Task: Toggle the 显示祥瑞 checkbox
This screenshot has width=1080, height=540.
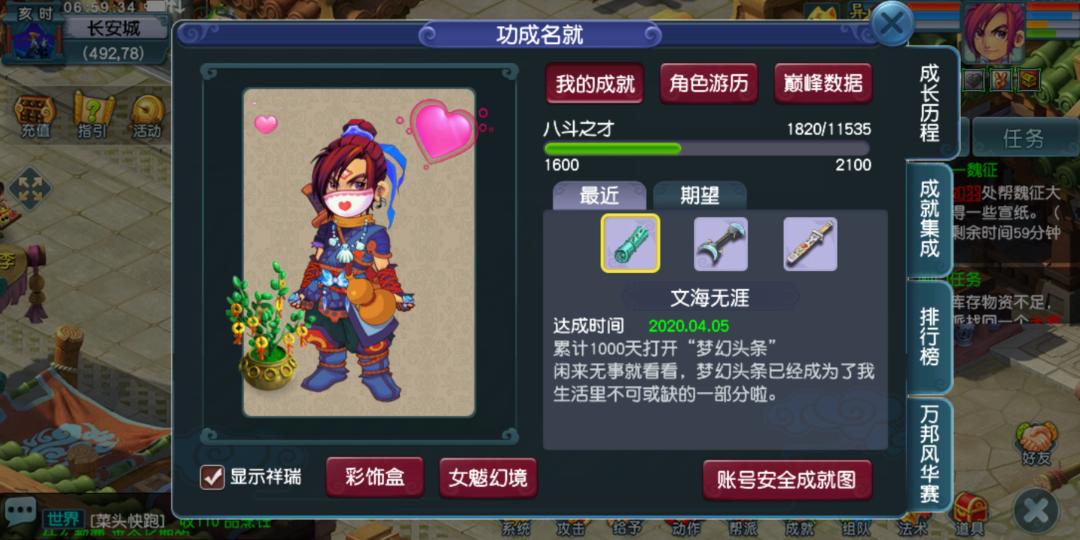Action: 212,477
